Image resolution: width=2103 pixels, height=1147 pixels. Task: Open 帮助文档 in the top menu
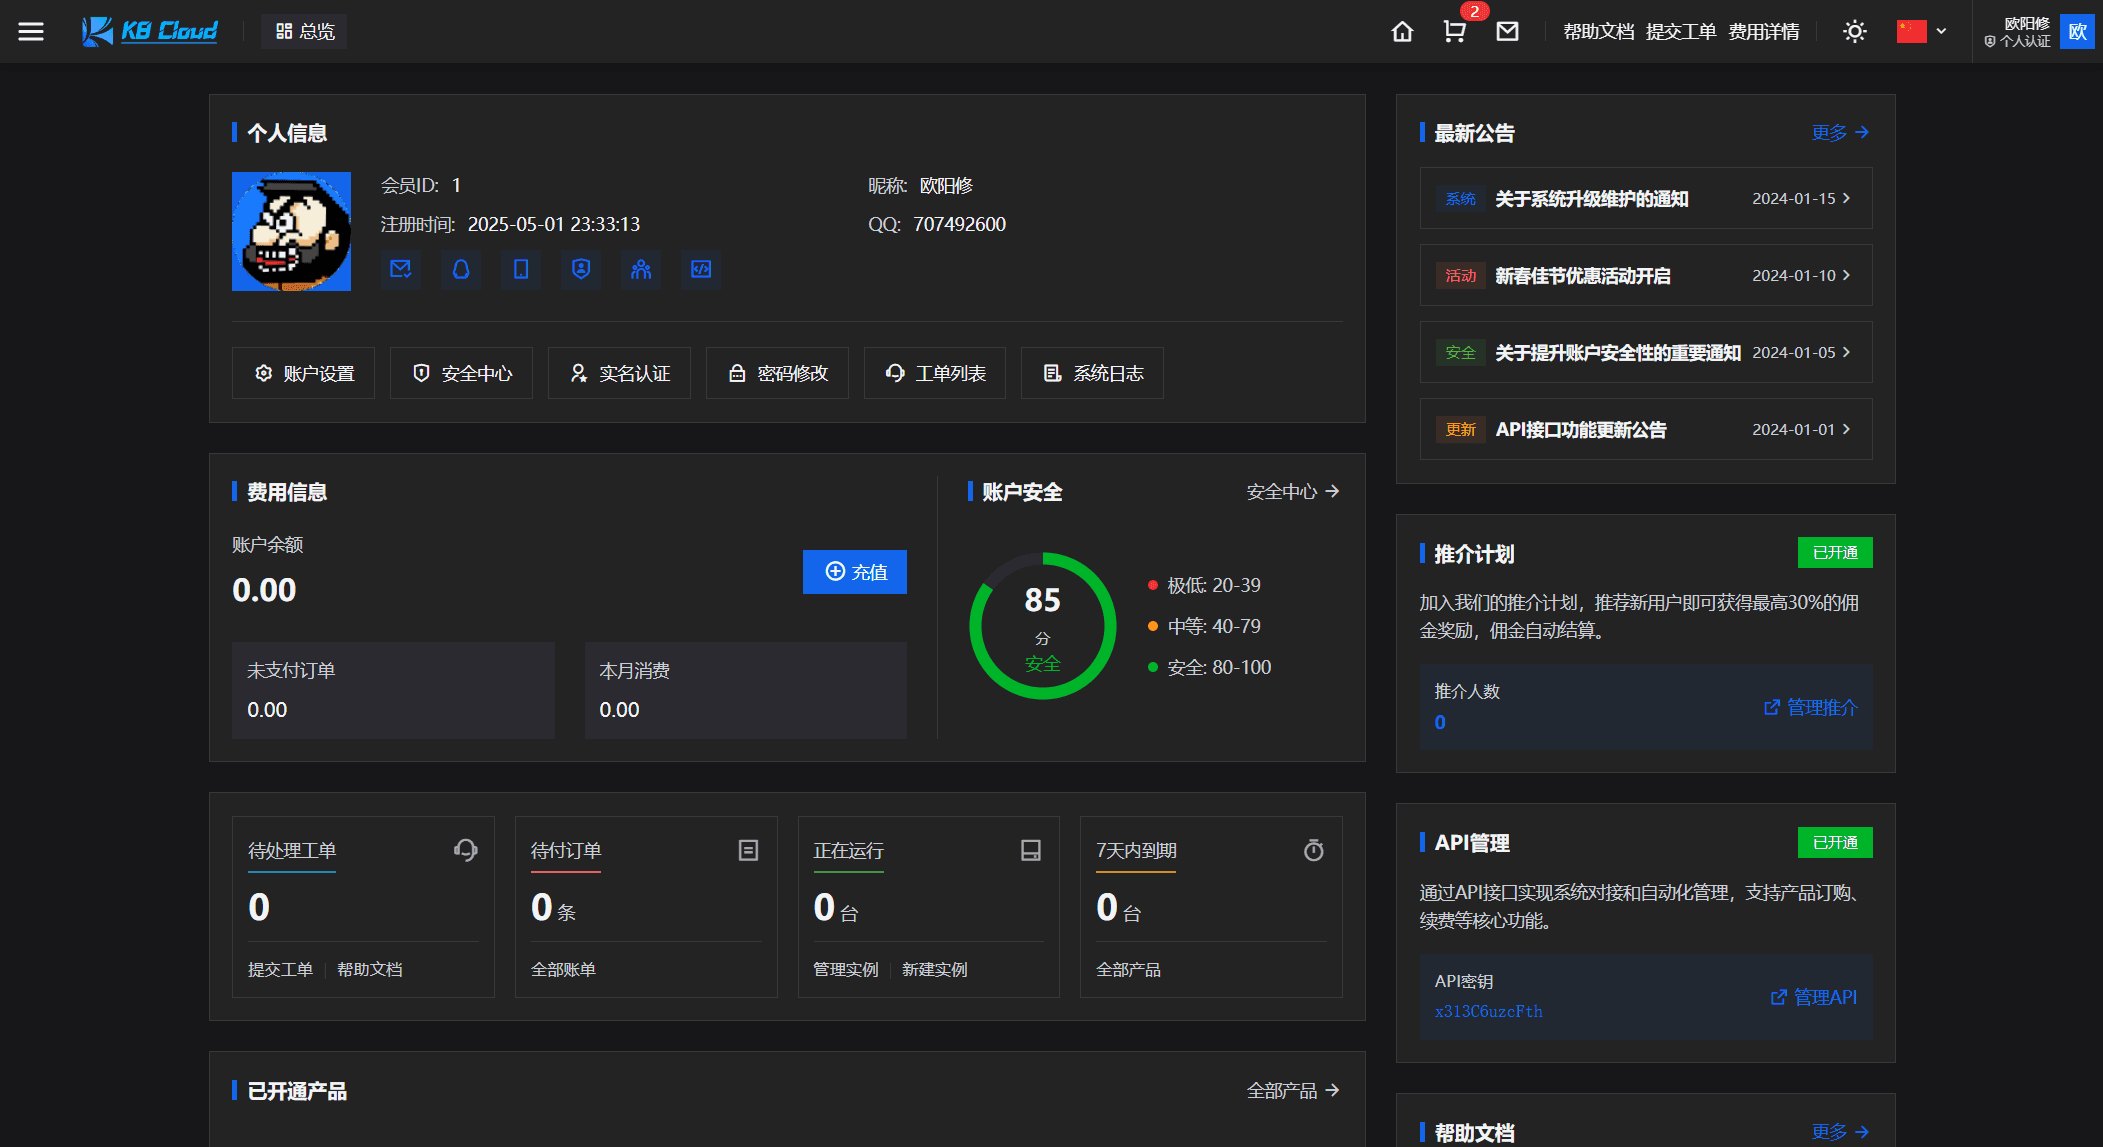[x=1598, y=31]
